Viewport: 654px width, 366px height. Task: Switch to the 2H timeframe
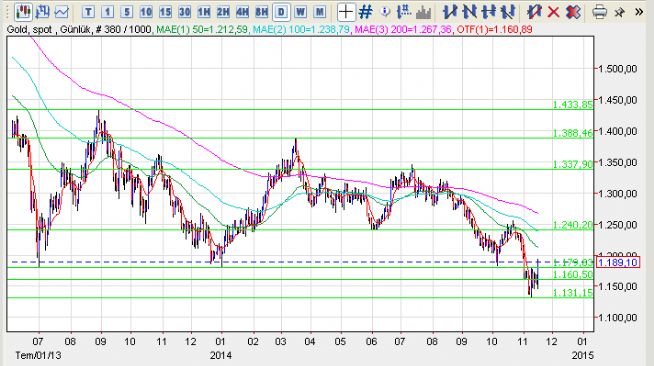(223, 12)
